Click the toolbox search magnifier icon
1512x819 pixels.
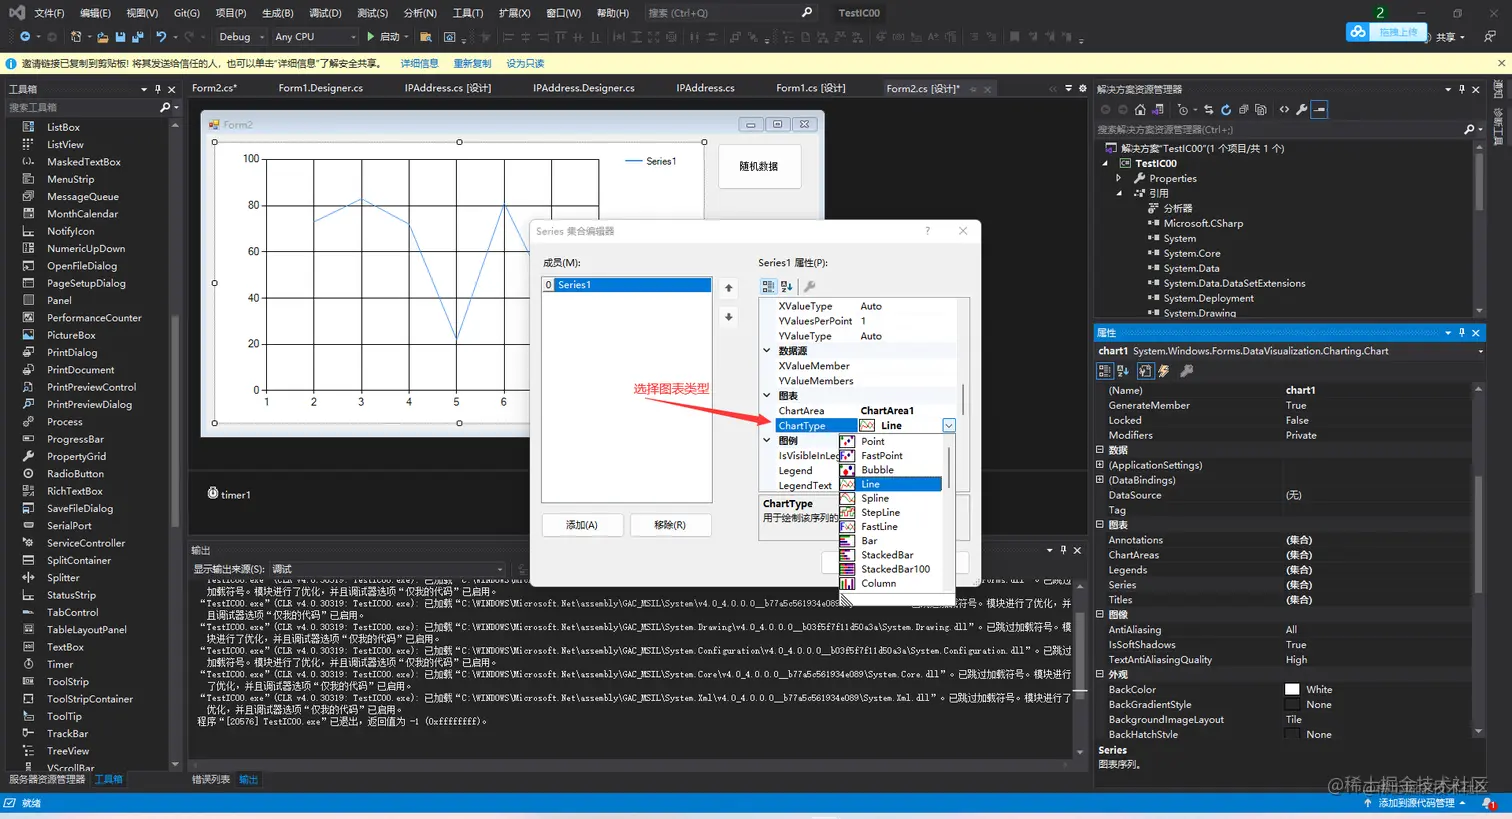[165, 107]
